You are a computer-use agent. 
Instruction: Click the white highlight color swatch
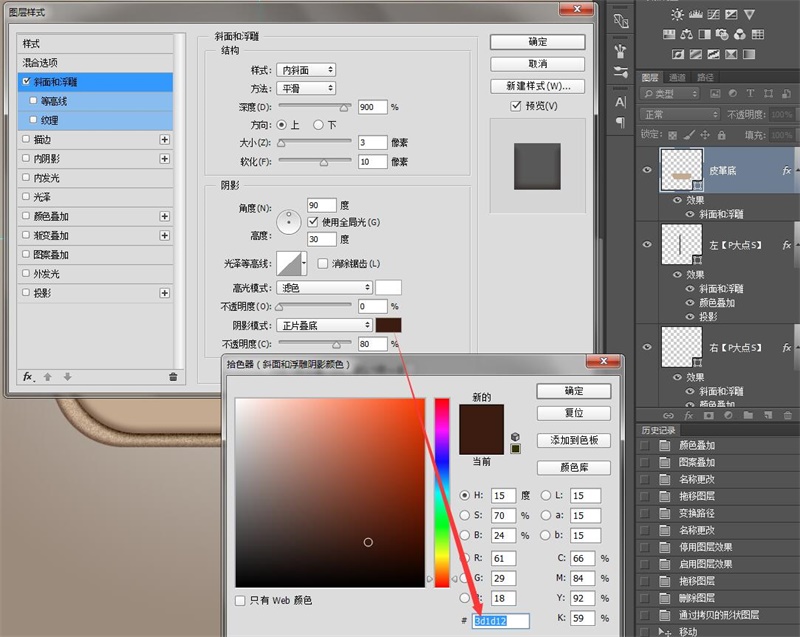pos(388,288)
